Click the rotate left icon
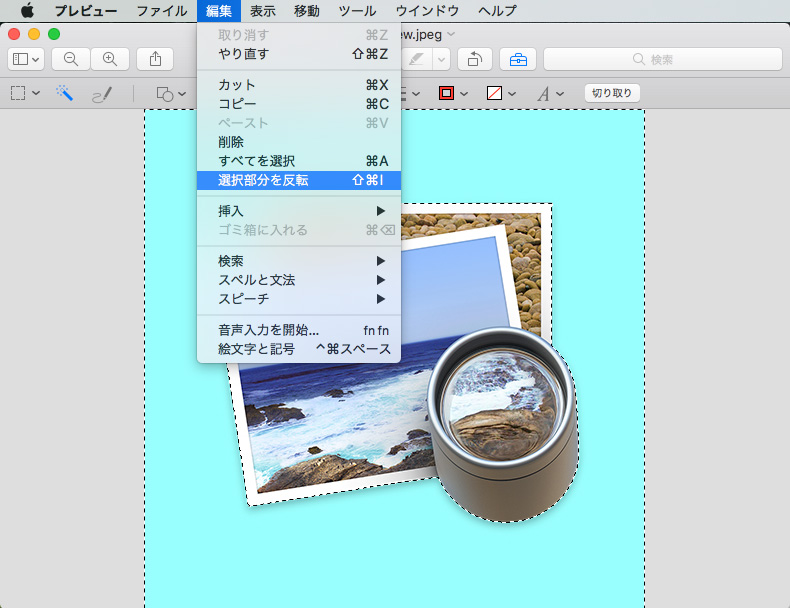The height and width of the screenshot is (608, 790). 475,59
